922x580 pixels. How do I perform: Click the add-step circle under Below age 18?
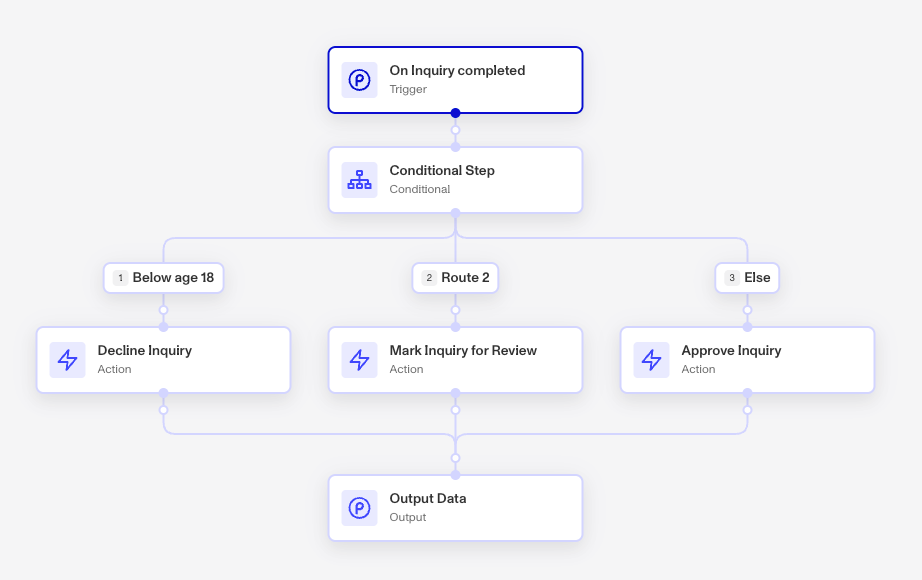coord(163,310)
